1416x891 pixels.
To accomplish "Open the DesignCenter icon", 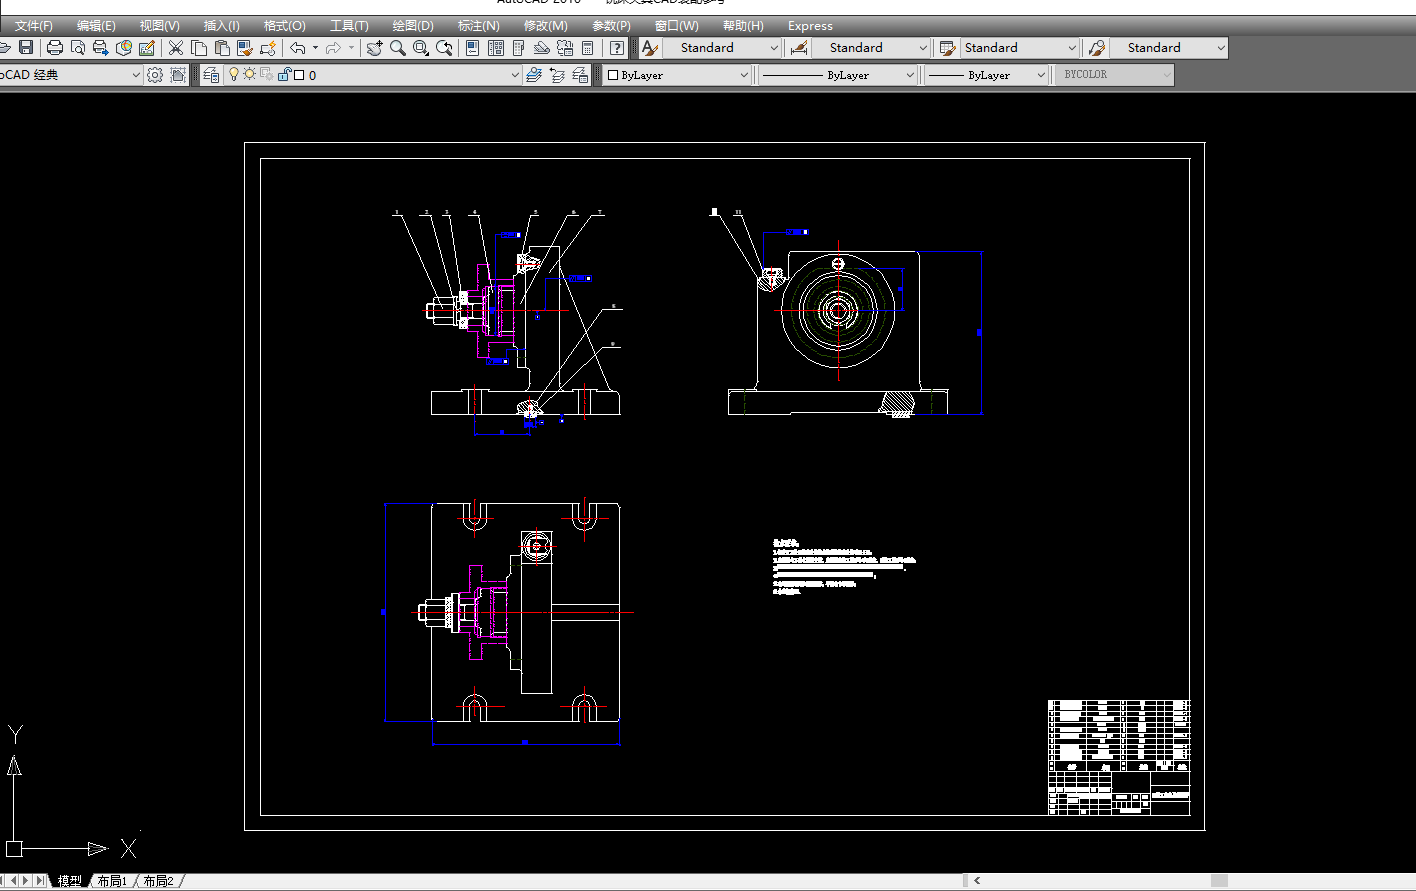I will coord(496,47).
